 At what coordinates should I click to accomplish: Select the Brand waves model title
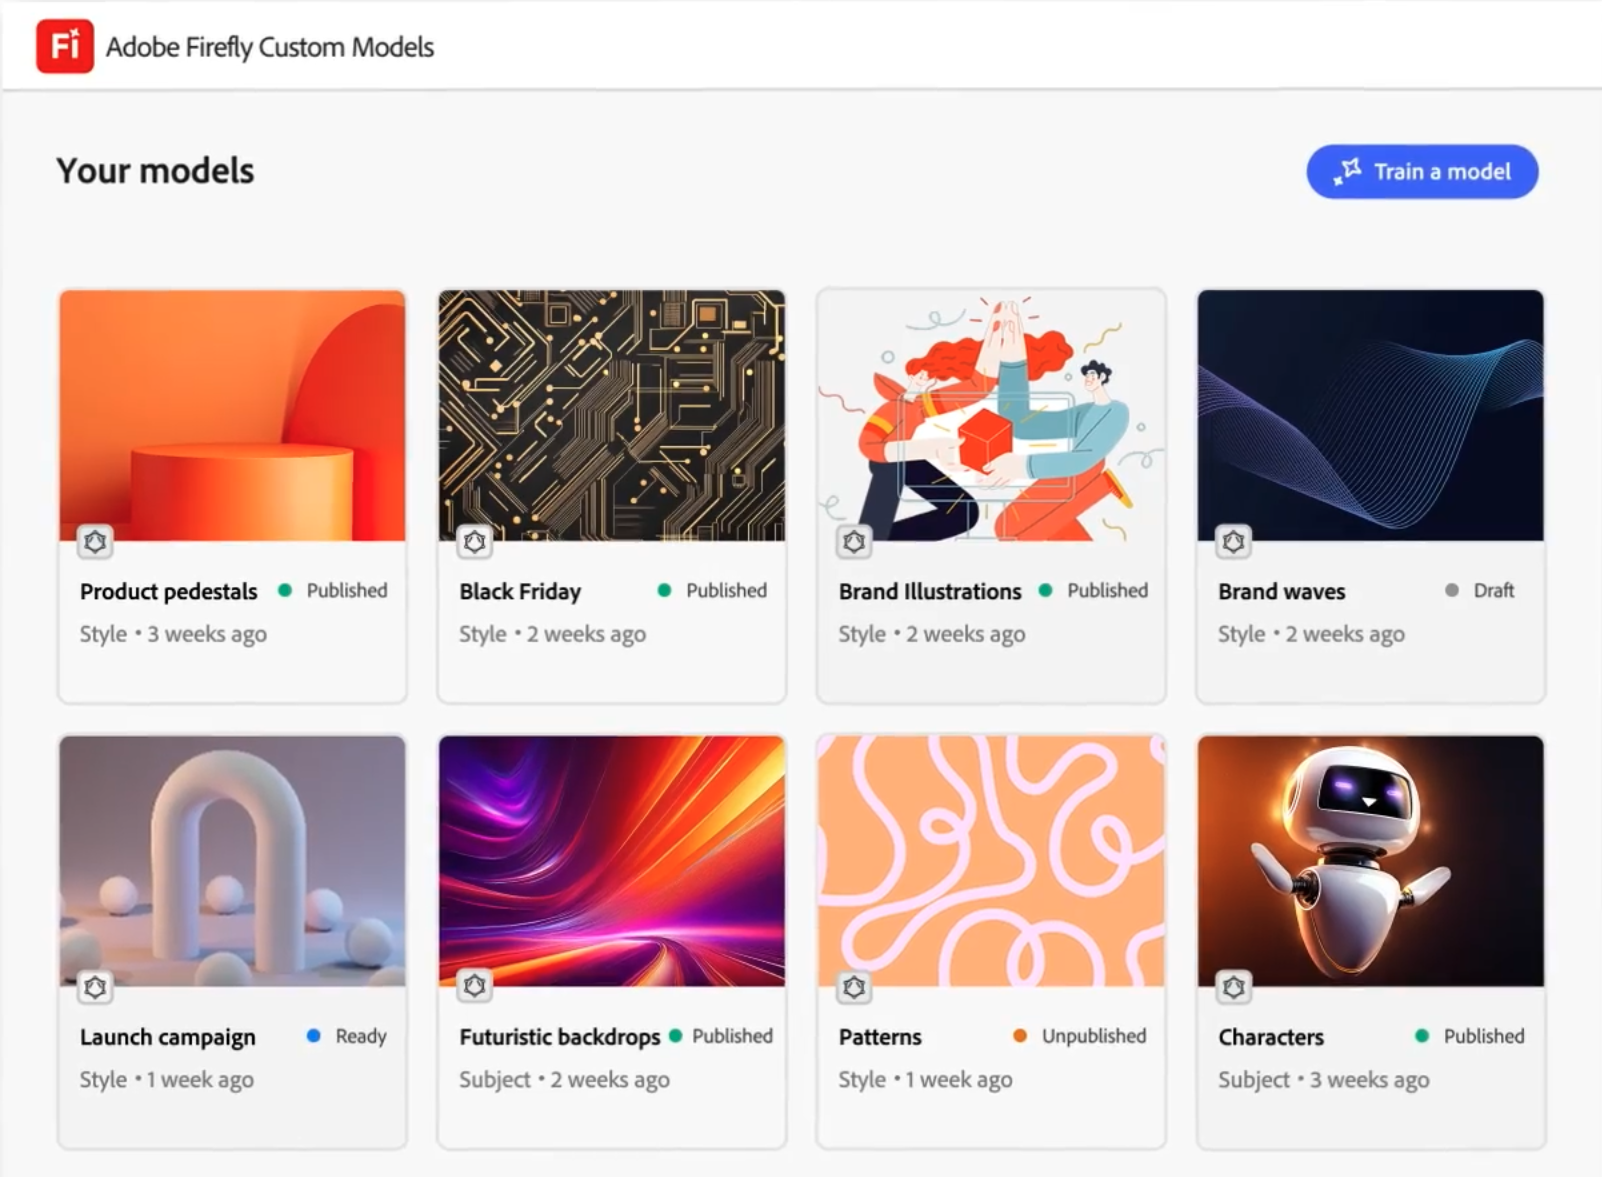[x=1281, y=592]
